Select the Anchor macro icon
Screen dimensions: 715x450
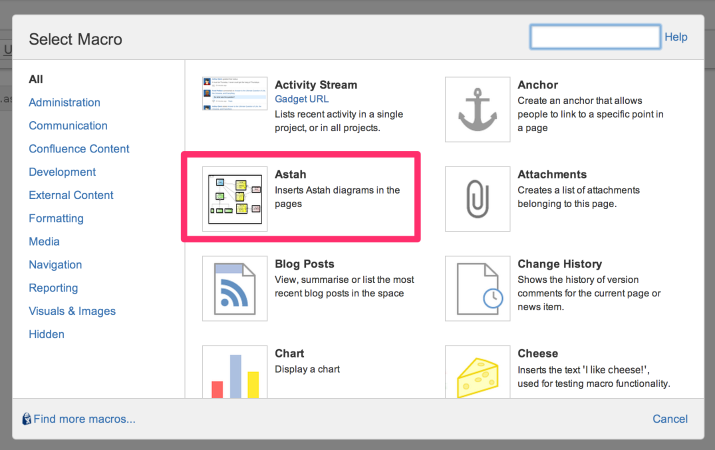477,109
